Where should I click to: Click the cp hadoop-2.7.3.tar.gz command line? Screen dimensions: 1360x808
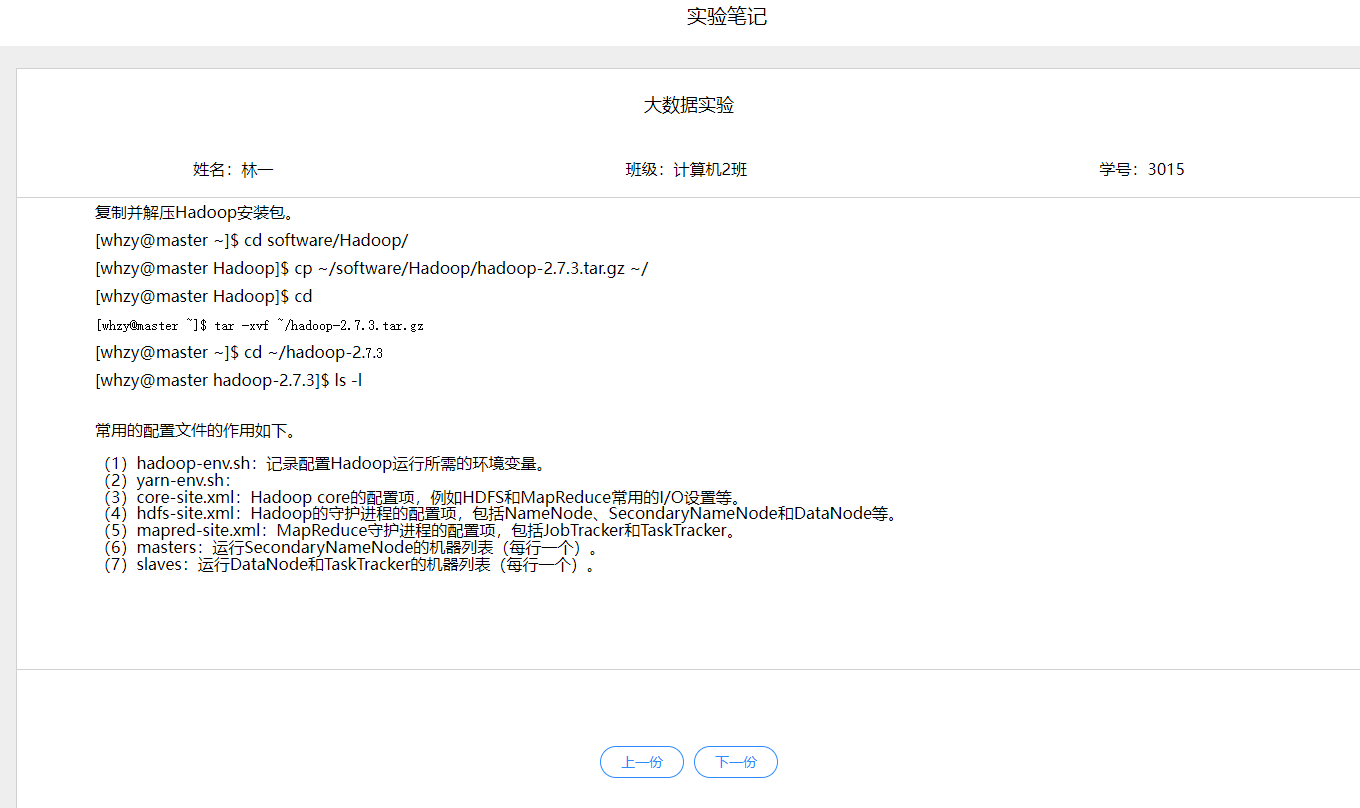click(x=372, y=269)
